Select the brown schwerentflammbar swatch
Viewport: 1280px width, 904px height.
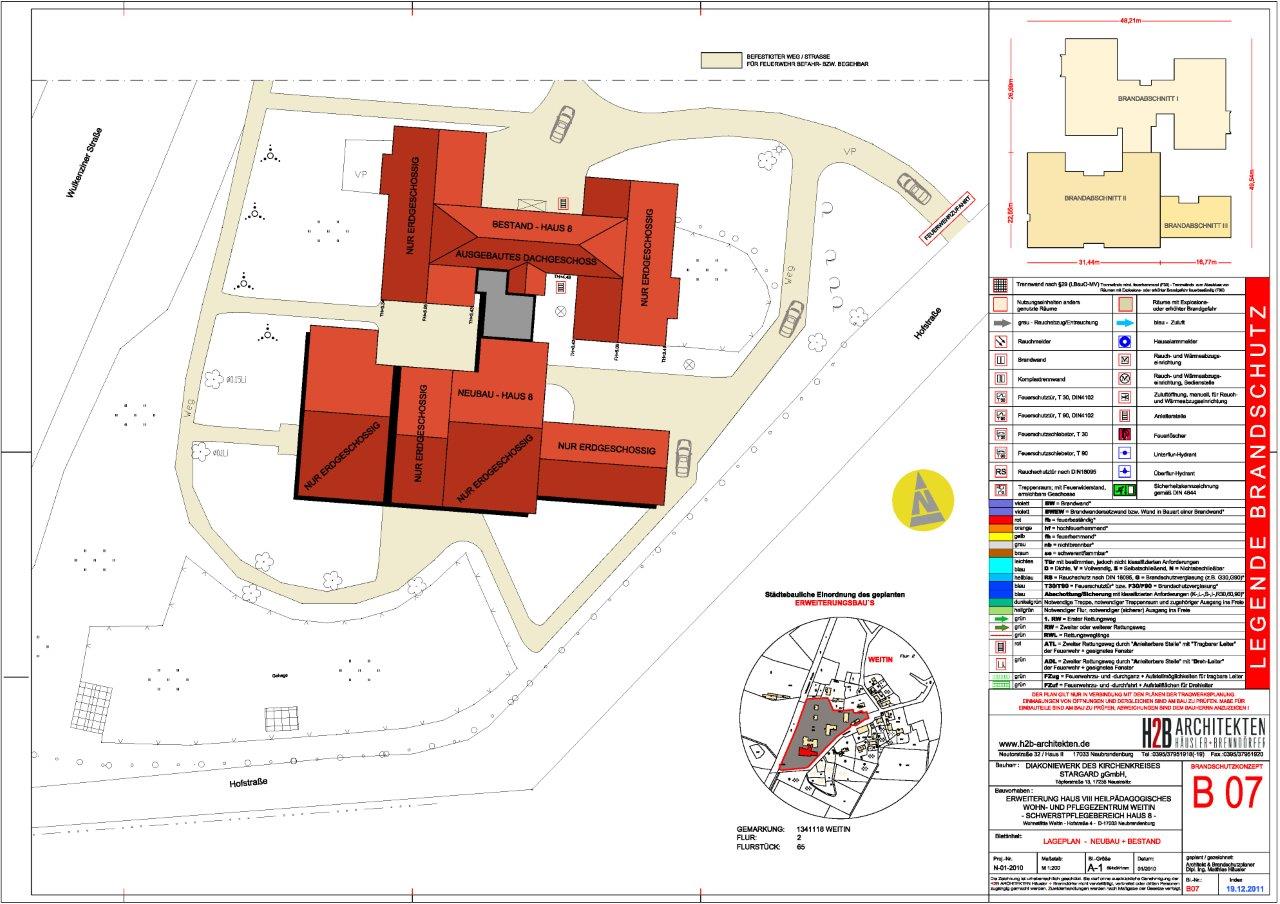coord(1001,553)
